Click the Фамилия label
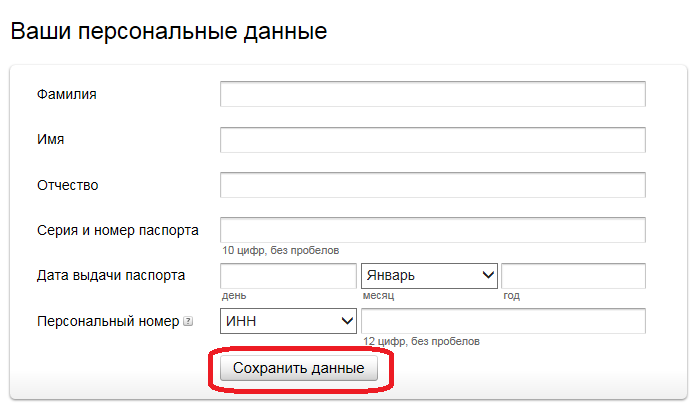The width and height of the screenshot is (699, 411). (x=67, y=94)
